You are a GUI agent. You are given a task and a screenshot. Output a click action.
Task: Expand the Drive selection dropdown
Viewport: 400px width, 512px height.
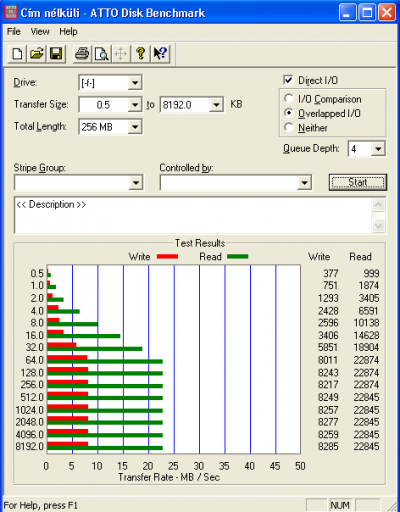tap(135, 83)
